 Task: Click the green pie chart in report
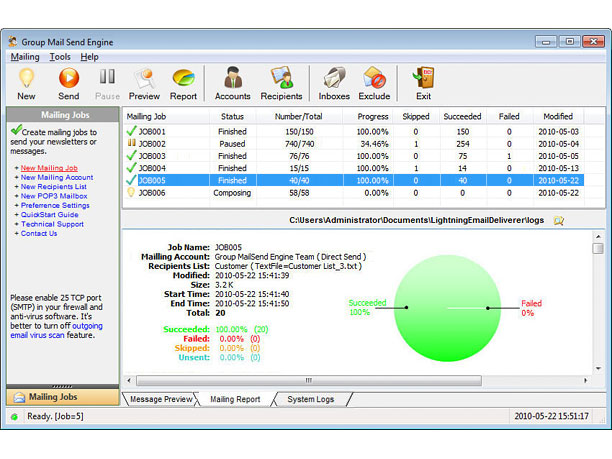tap(447, 308)
